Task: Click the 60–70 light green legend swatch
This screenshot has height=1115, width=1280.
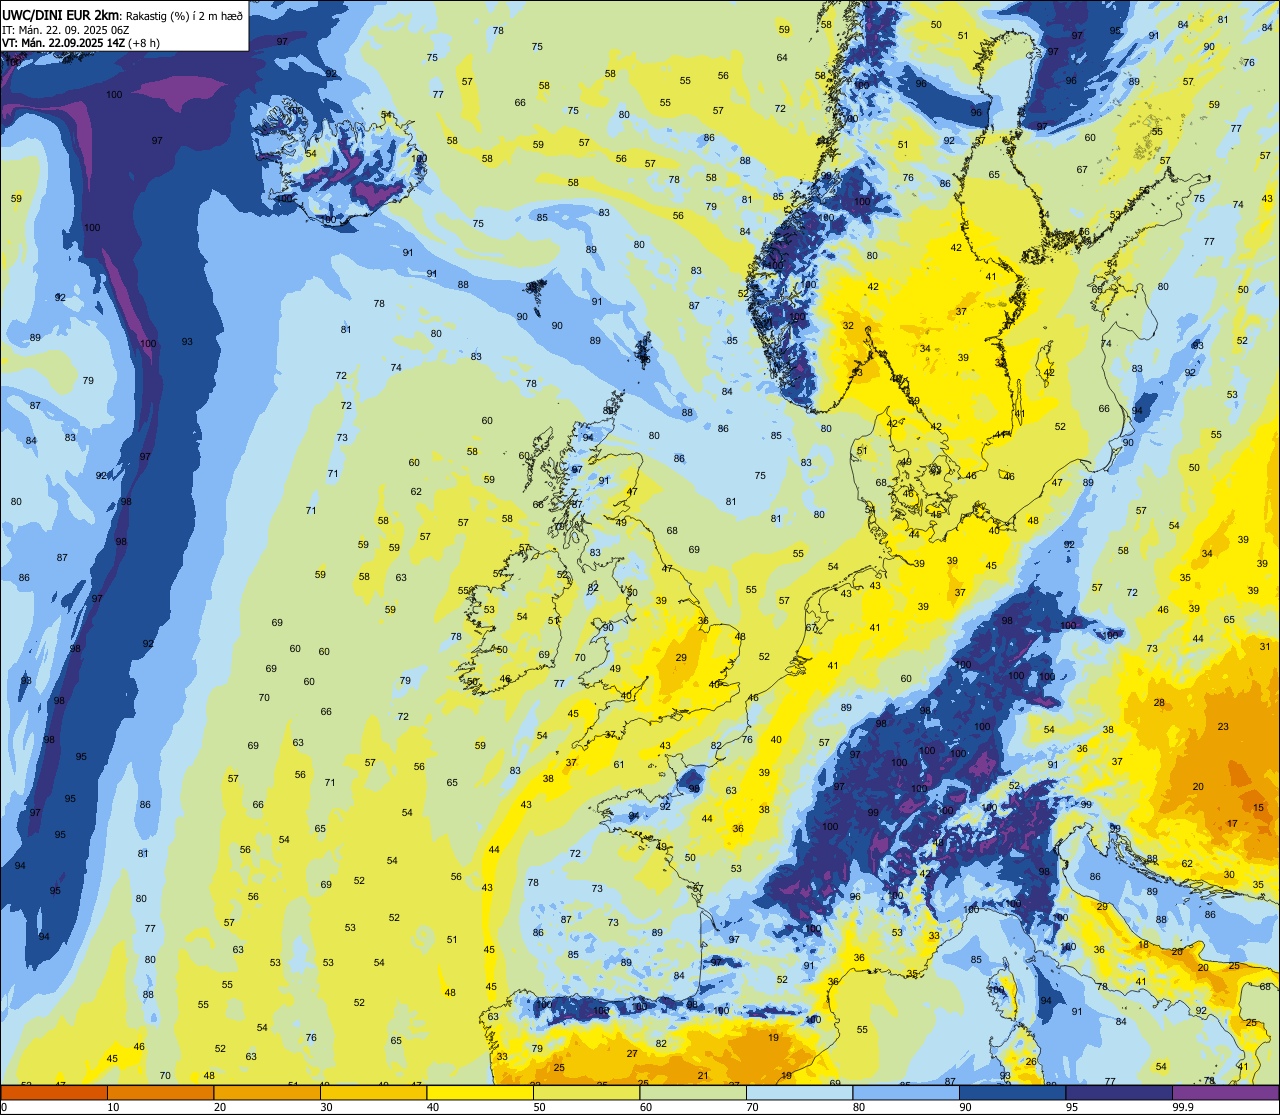Action: [693, 1092]
